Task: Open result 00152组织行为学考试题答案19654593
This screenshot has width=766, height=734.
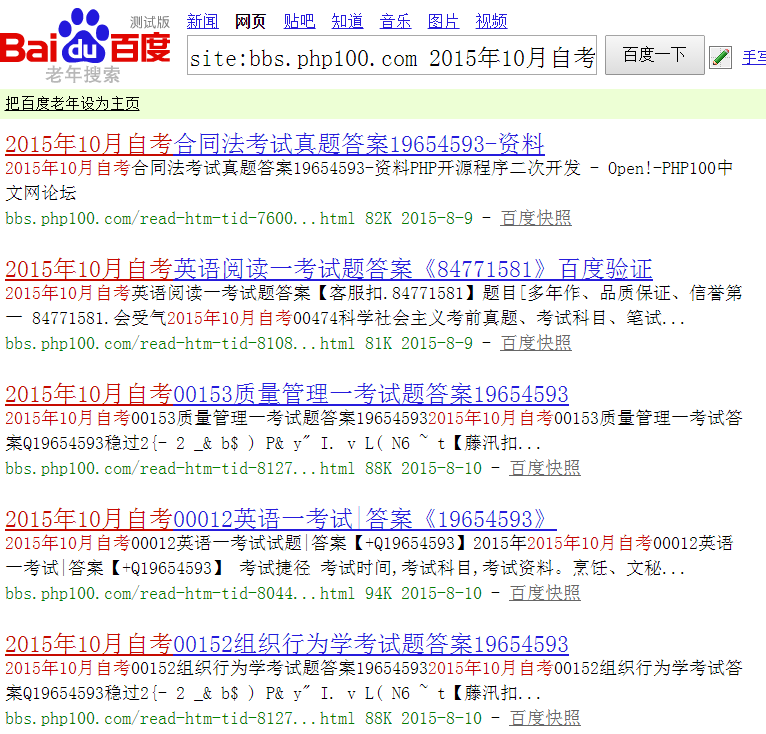Action: (287, 644)
